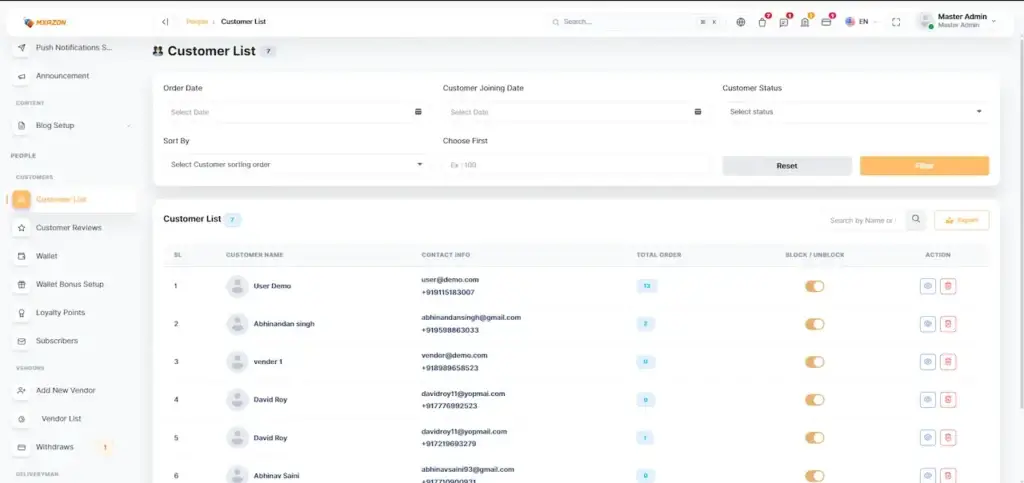1024x483 pixels.
Task: Toggle fullscreen mode icon
Action: coord(896,22)
